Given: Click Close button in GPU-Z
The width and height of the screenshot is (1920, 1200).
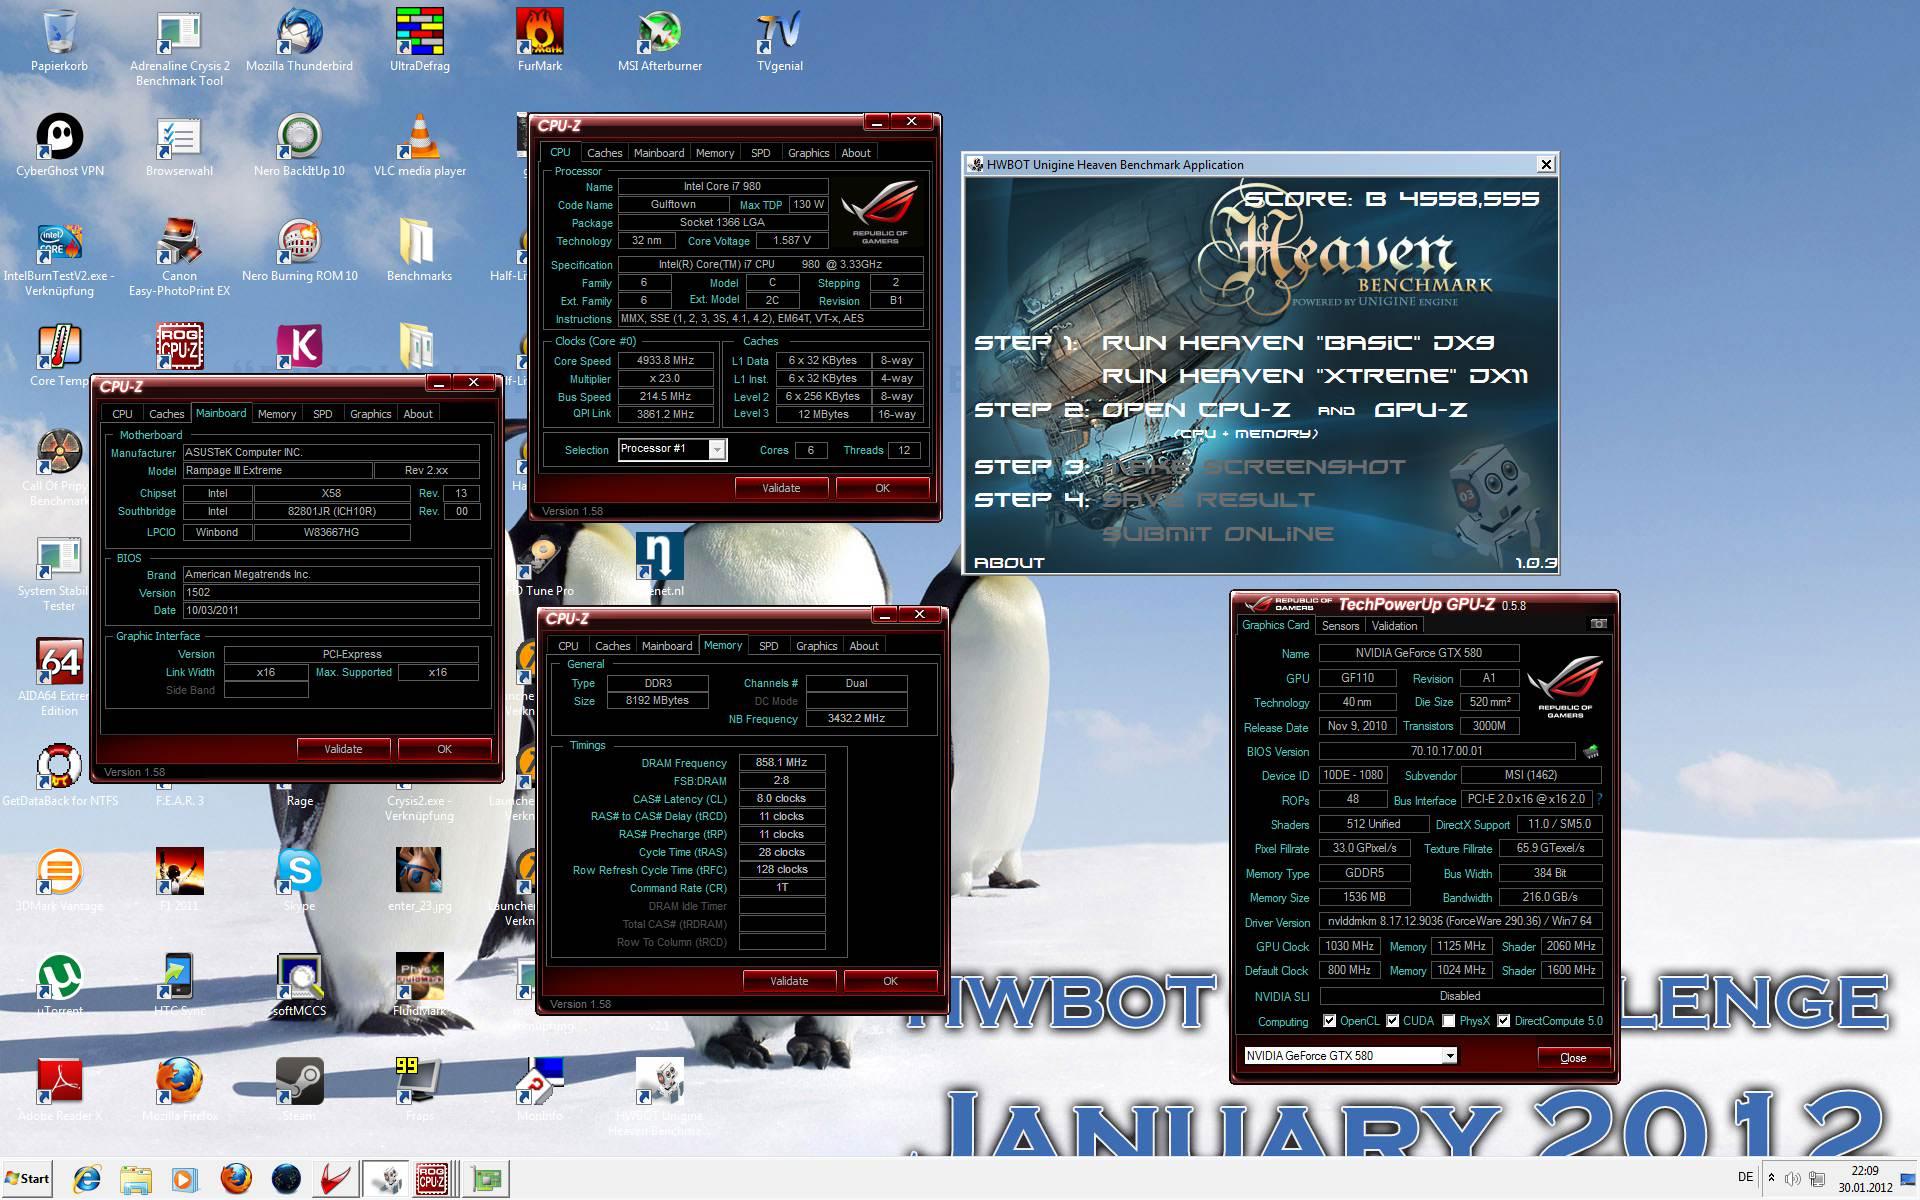Looking at the screenshot, I should 1573,1058.
